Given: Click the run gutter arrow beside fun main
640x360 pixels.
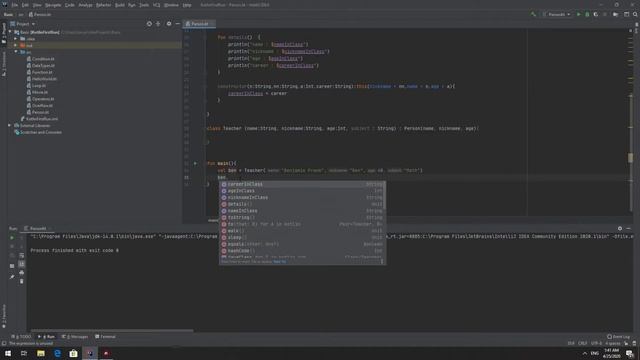Looking at the screenshot, I should tap(195, 163).
